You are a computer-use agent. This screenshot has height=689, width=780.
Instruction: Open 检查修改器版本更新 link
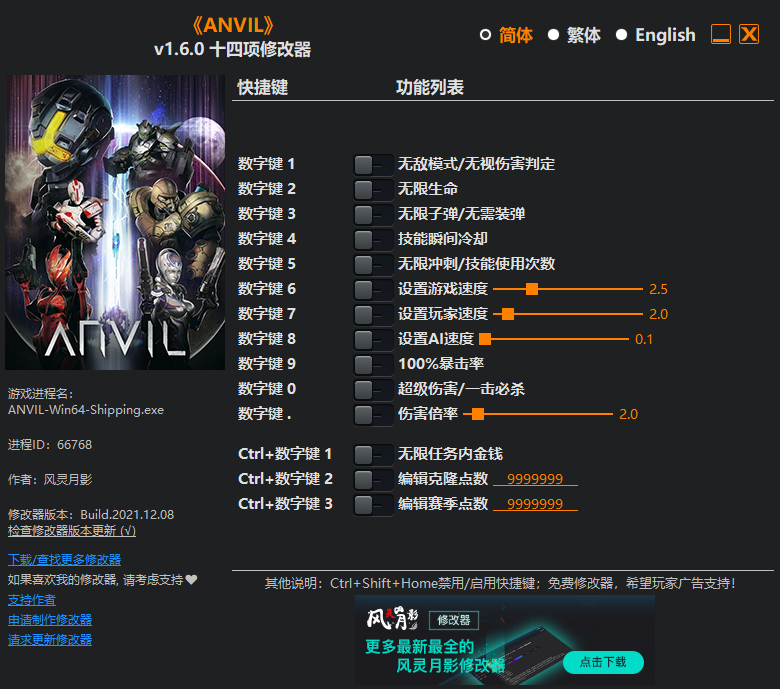tap(72, 531)
